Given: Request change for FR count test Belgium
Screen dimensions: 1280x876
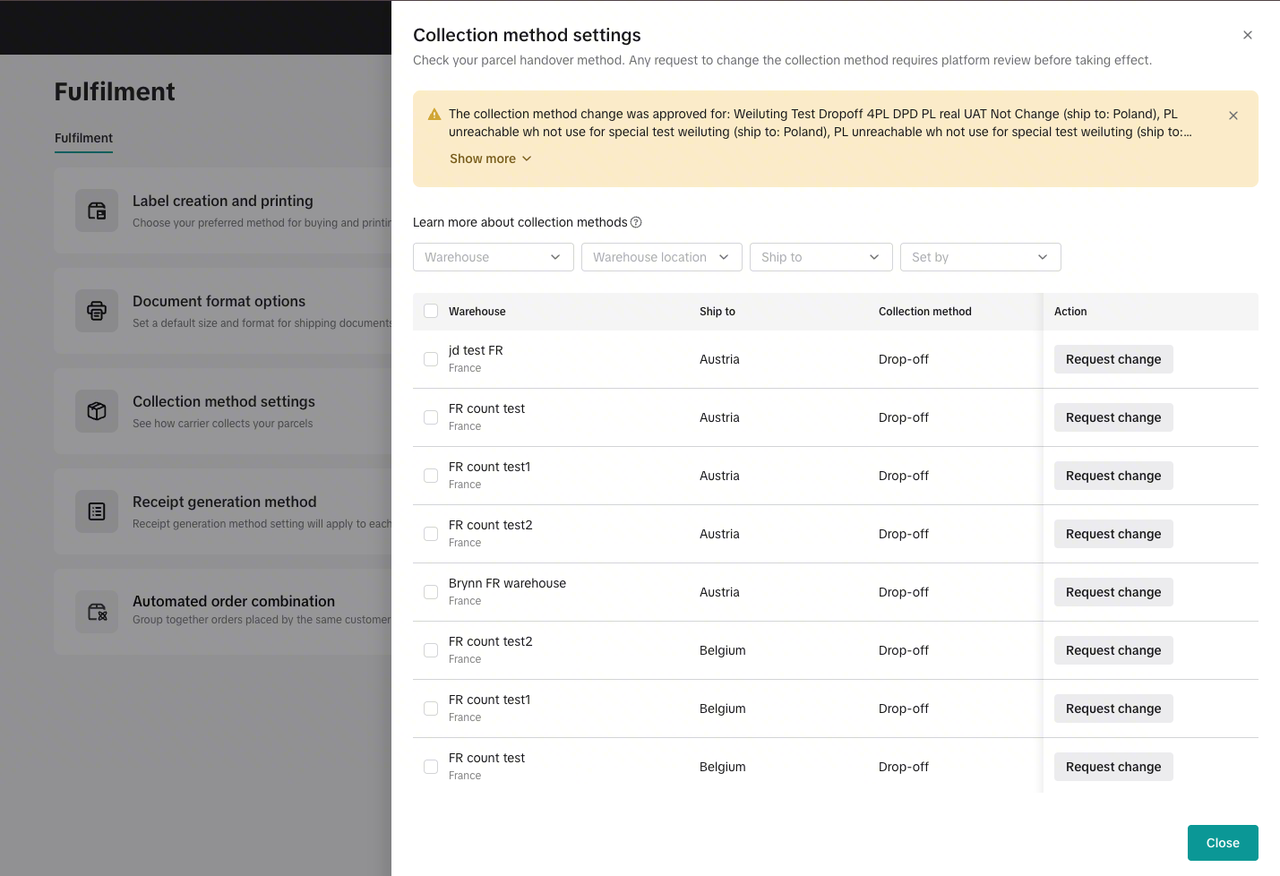Looking at the screenshot, I should point(1113,767).
